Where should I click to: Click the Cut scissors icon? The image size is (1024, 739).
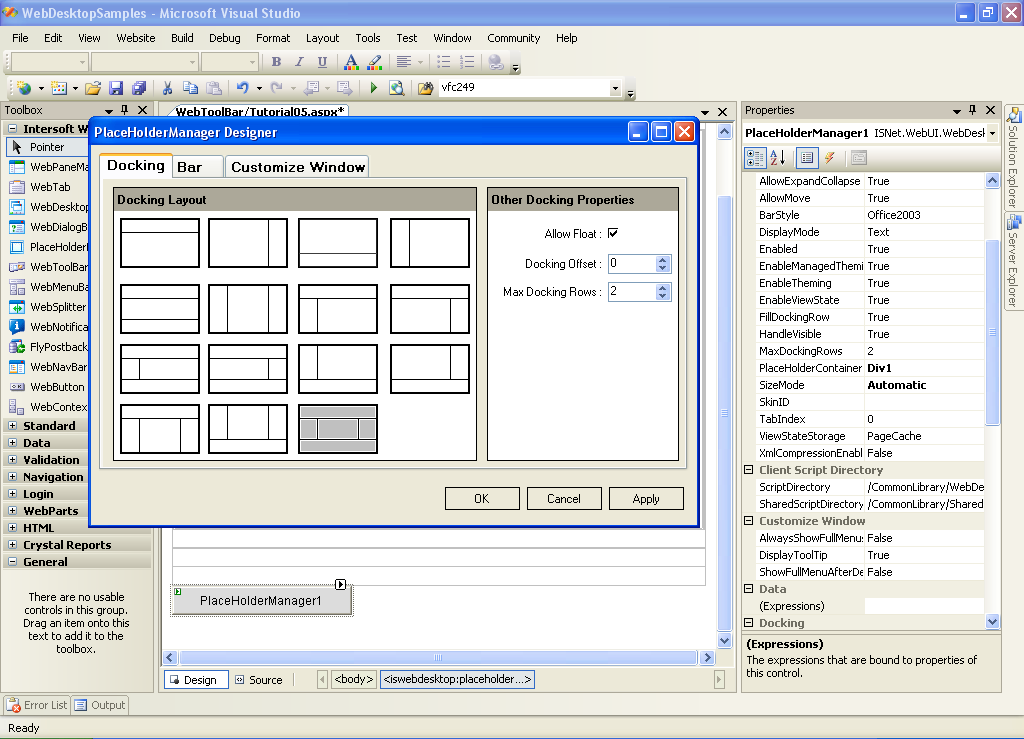(x=167, y=88)
